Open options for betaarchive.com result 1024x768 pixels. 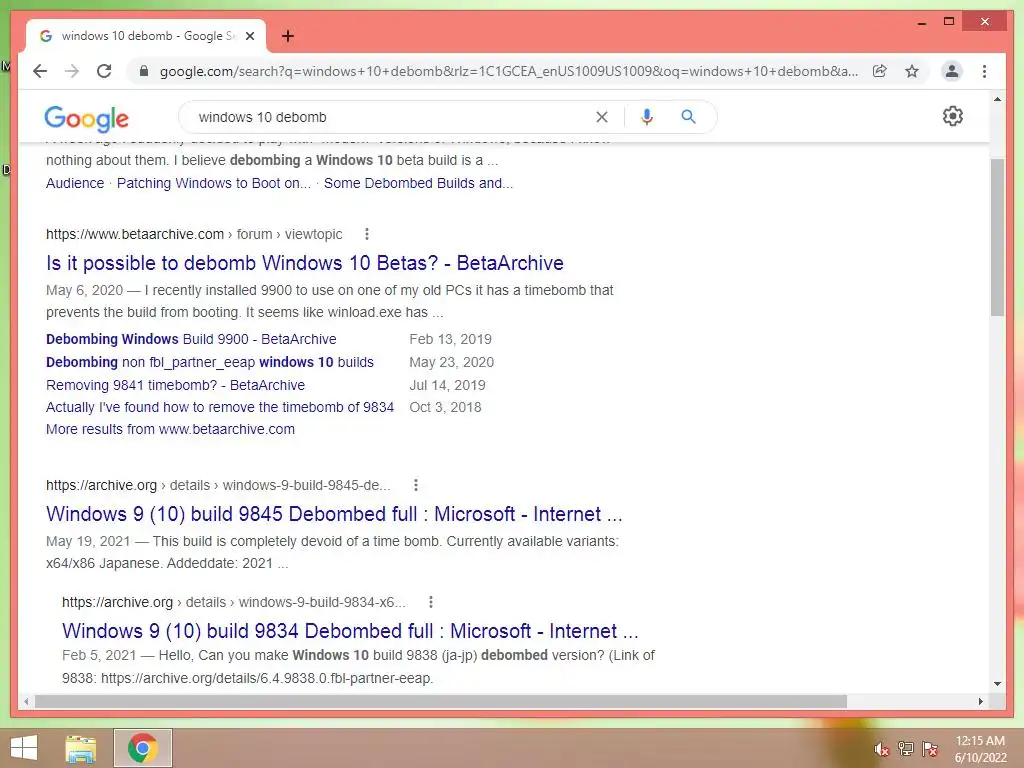pyautogui.click(x=366, y=234)
